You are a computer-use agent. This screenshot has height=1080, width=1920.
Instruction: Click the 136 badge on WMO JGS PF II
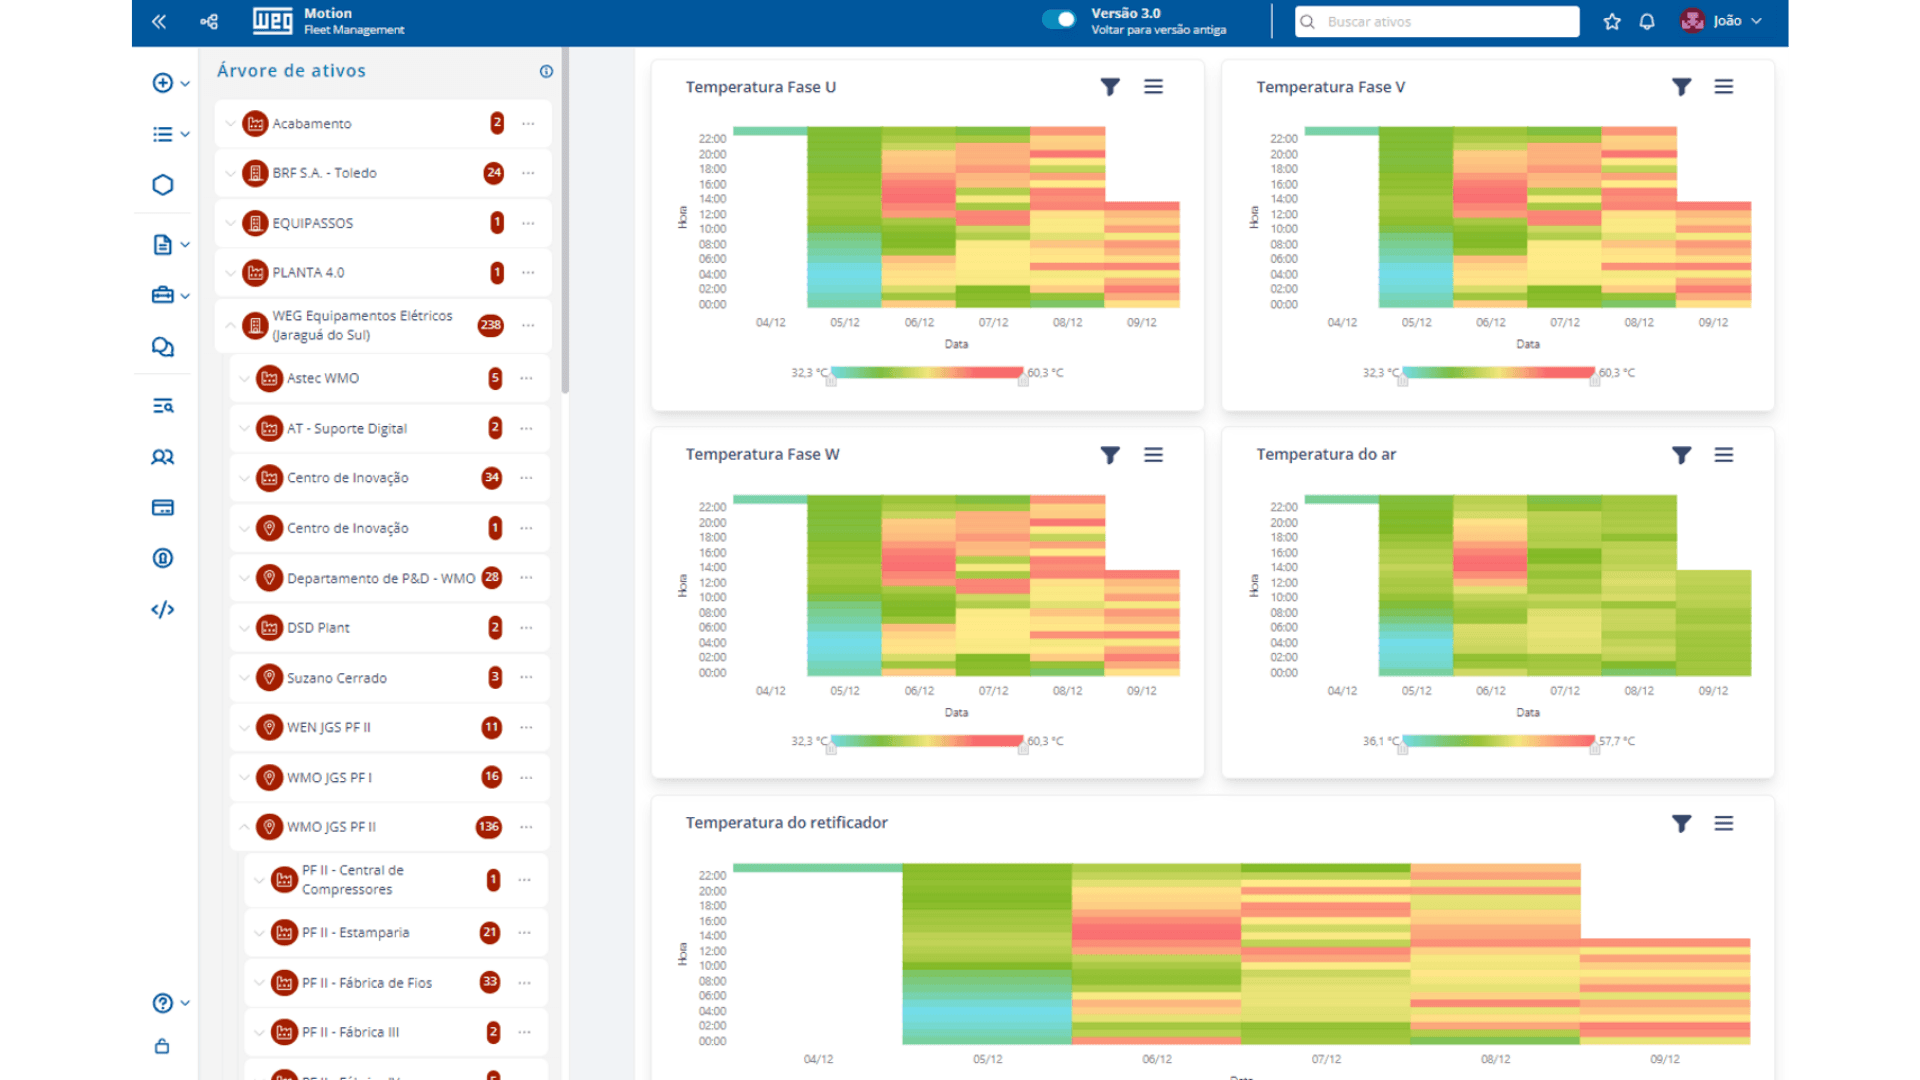(489, 827)
